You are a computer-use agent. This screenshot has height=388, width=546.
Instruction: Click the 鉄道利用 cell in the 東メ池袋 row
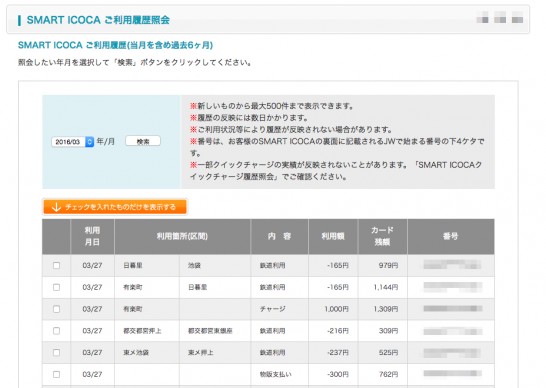[x=279, y=352]
